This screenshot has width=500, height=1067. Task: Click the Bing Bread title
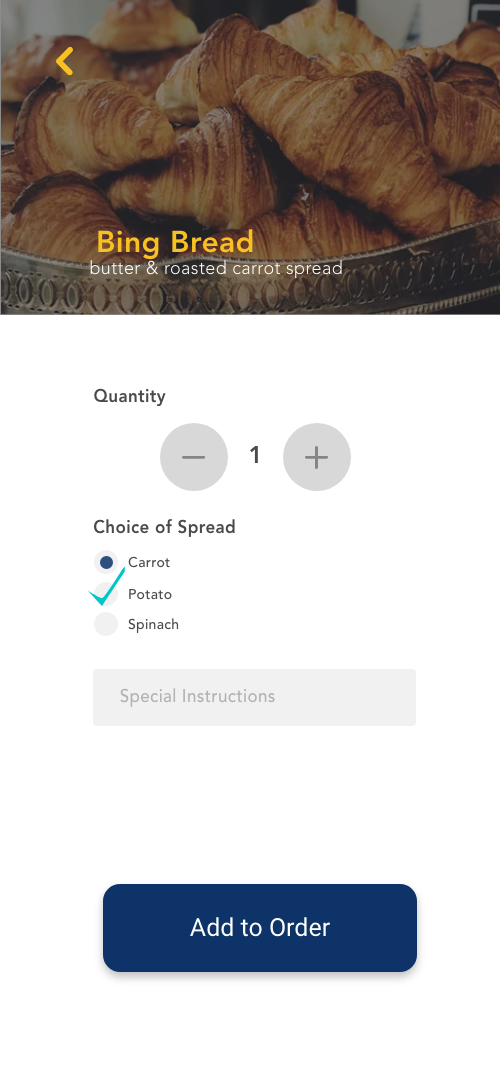click(175, 242)
